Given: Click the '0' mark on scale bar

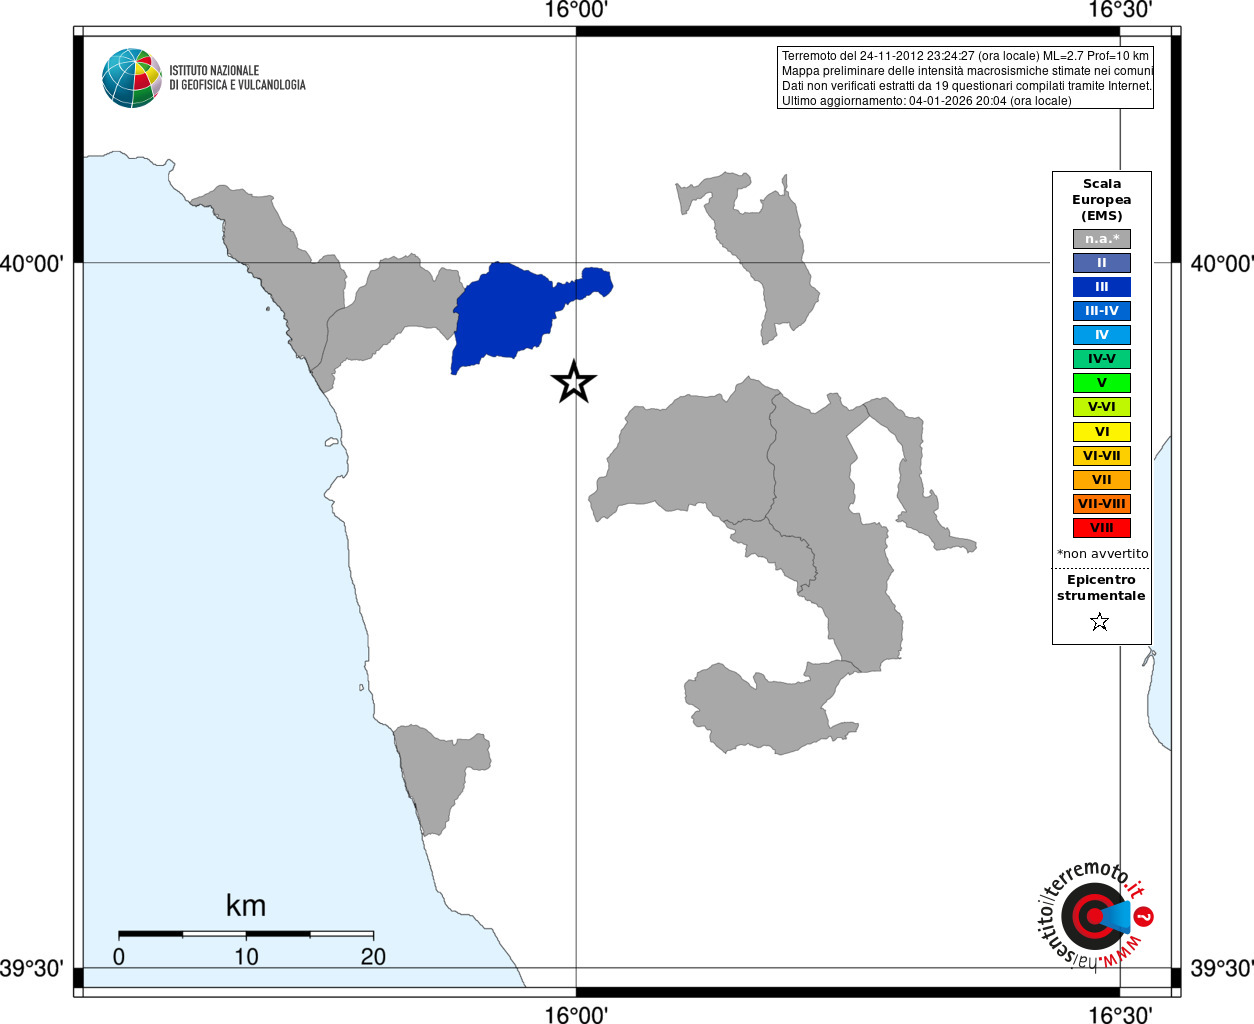Looking at the screenshot, I should 119,957.
